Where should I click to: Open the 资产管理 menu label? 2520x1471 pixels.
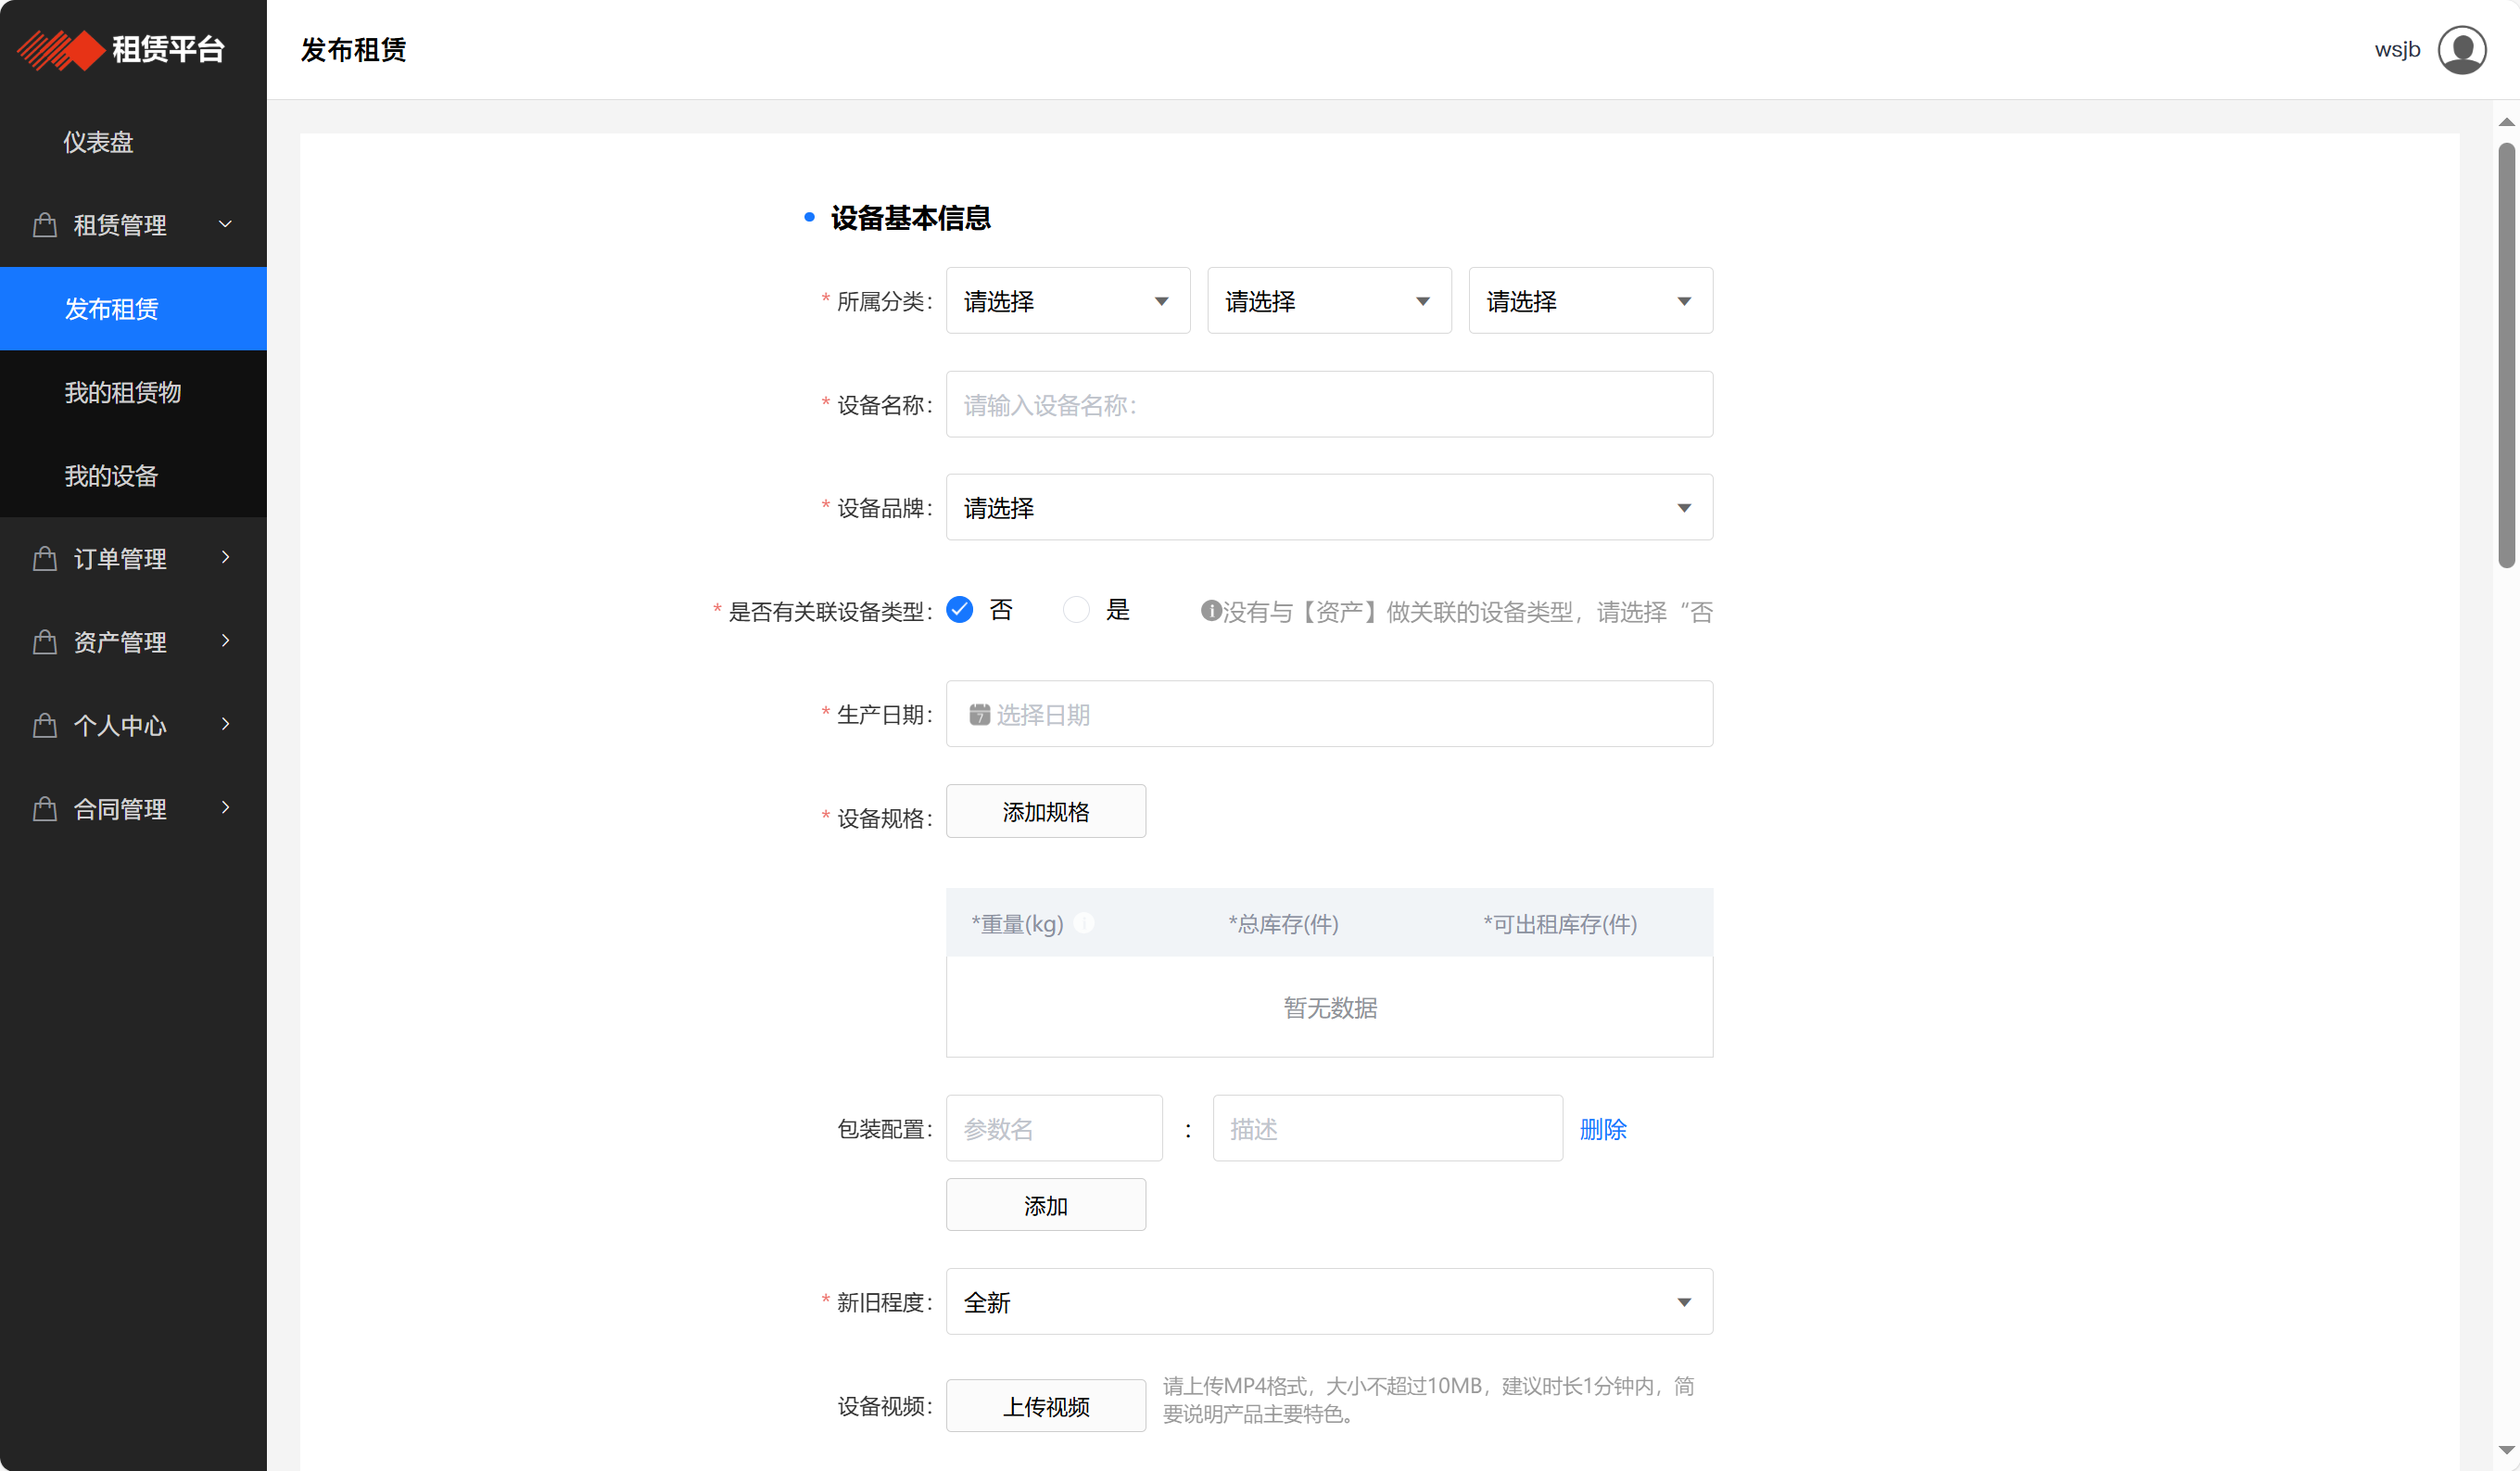point(120,642)
